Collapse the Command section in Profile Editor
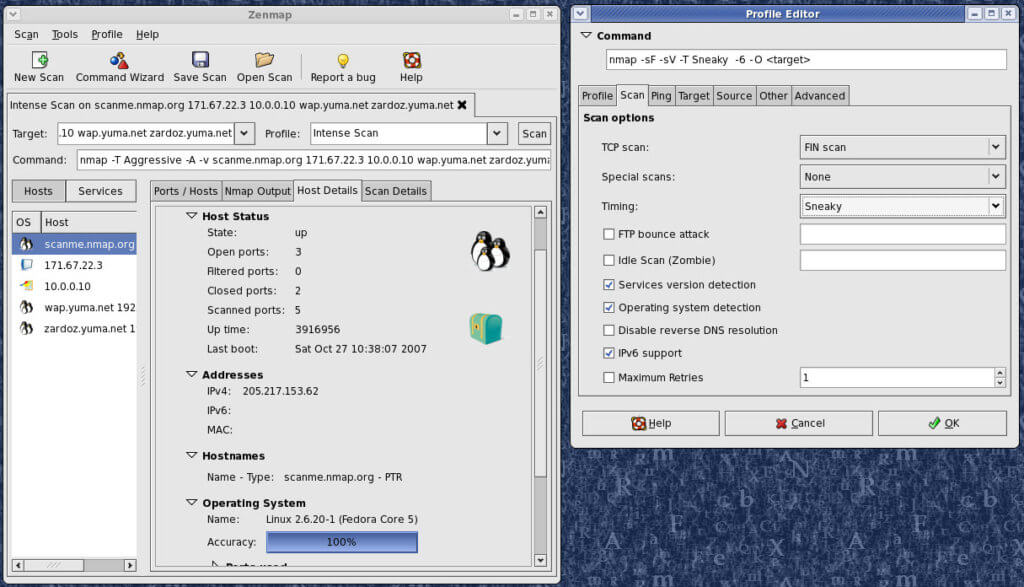 tap(586, 35)
